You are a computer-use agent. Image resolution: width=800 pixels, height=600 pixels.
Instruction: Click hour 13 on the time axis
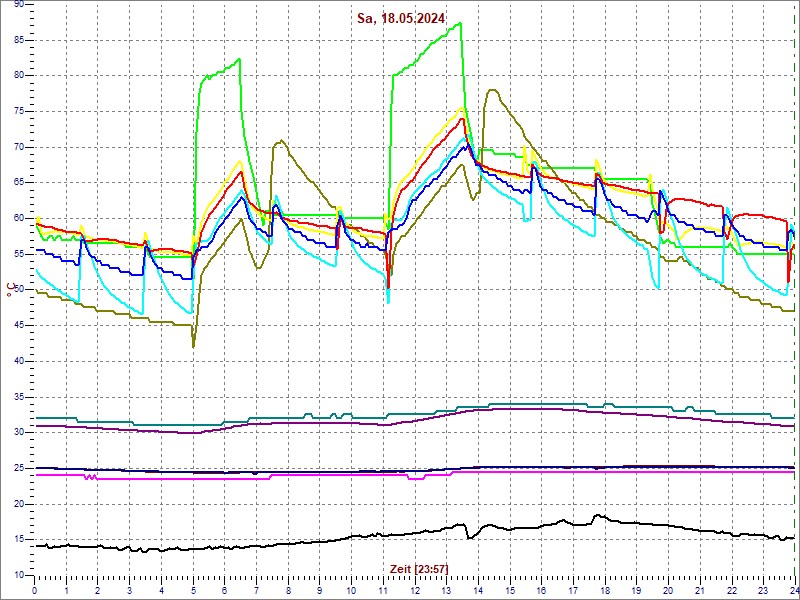tap(446, 590)
